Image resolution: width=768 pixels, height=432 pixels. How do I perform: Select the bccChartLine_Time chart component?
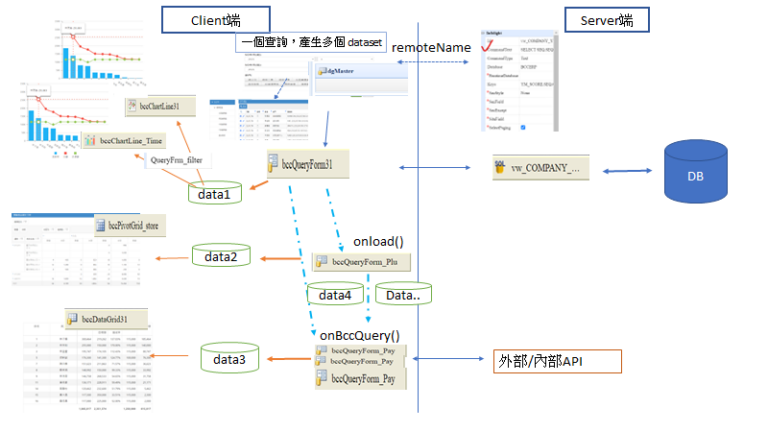pos(122,142)
